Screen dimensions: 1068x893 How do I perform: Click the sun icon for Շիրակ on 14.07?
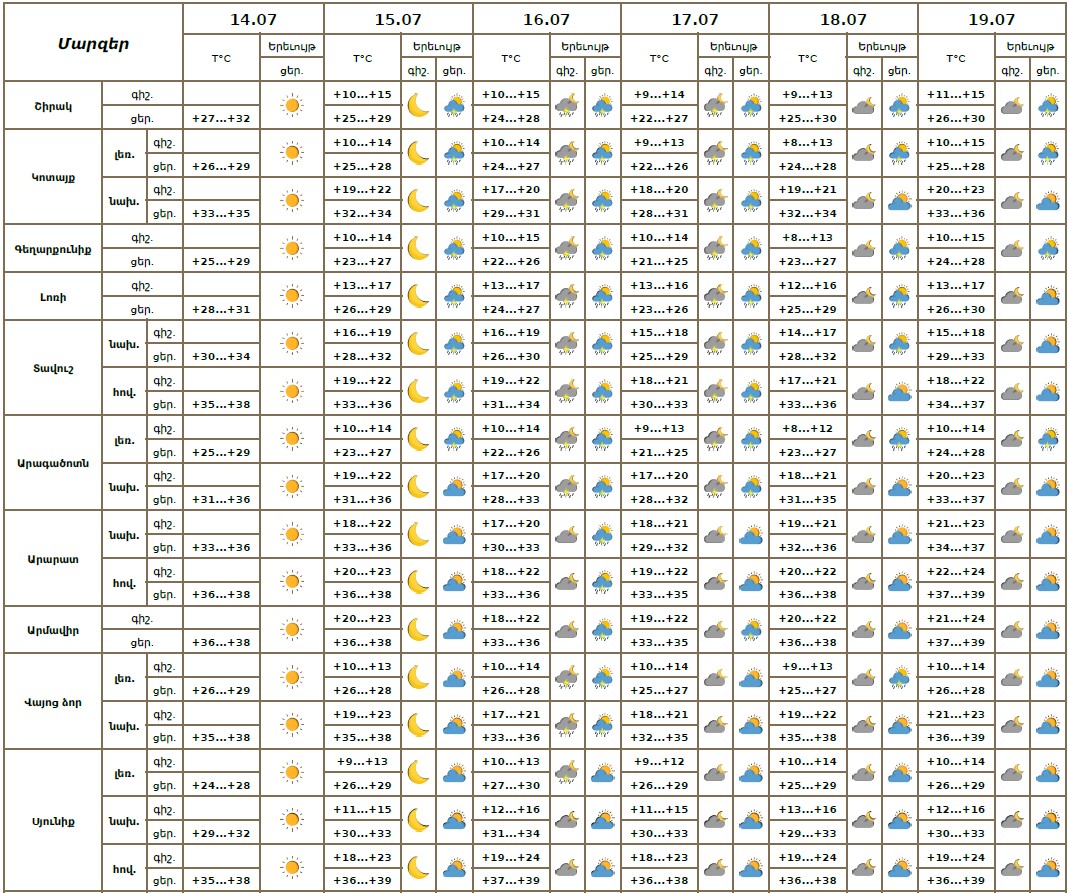pyautogui.click(x=291, y=105)
